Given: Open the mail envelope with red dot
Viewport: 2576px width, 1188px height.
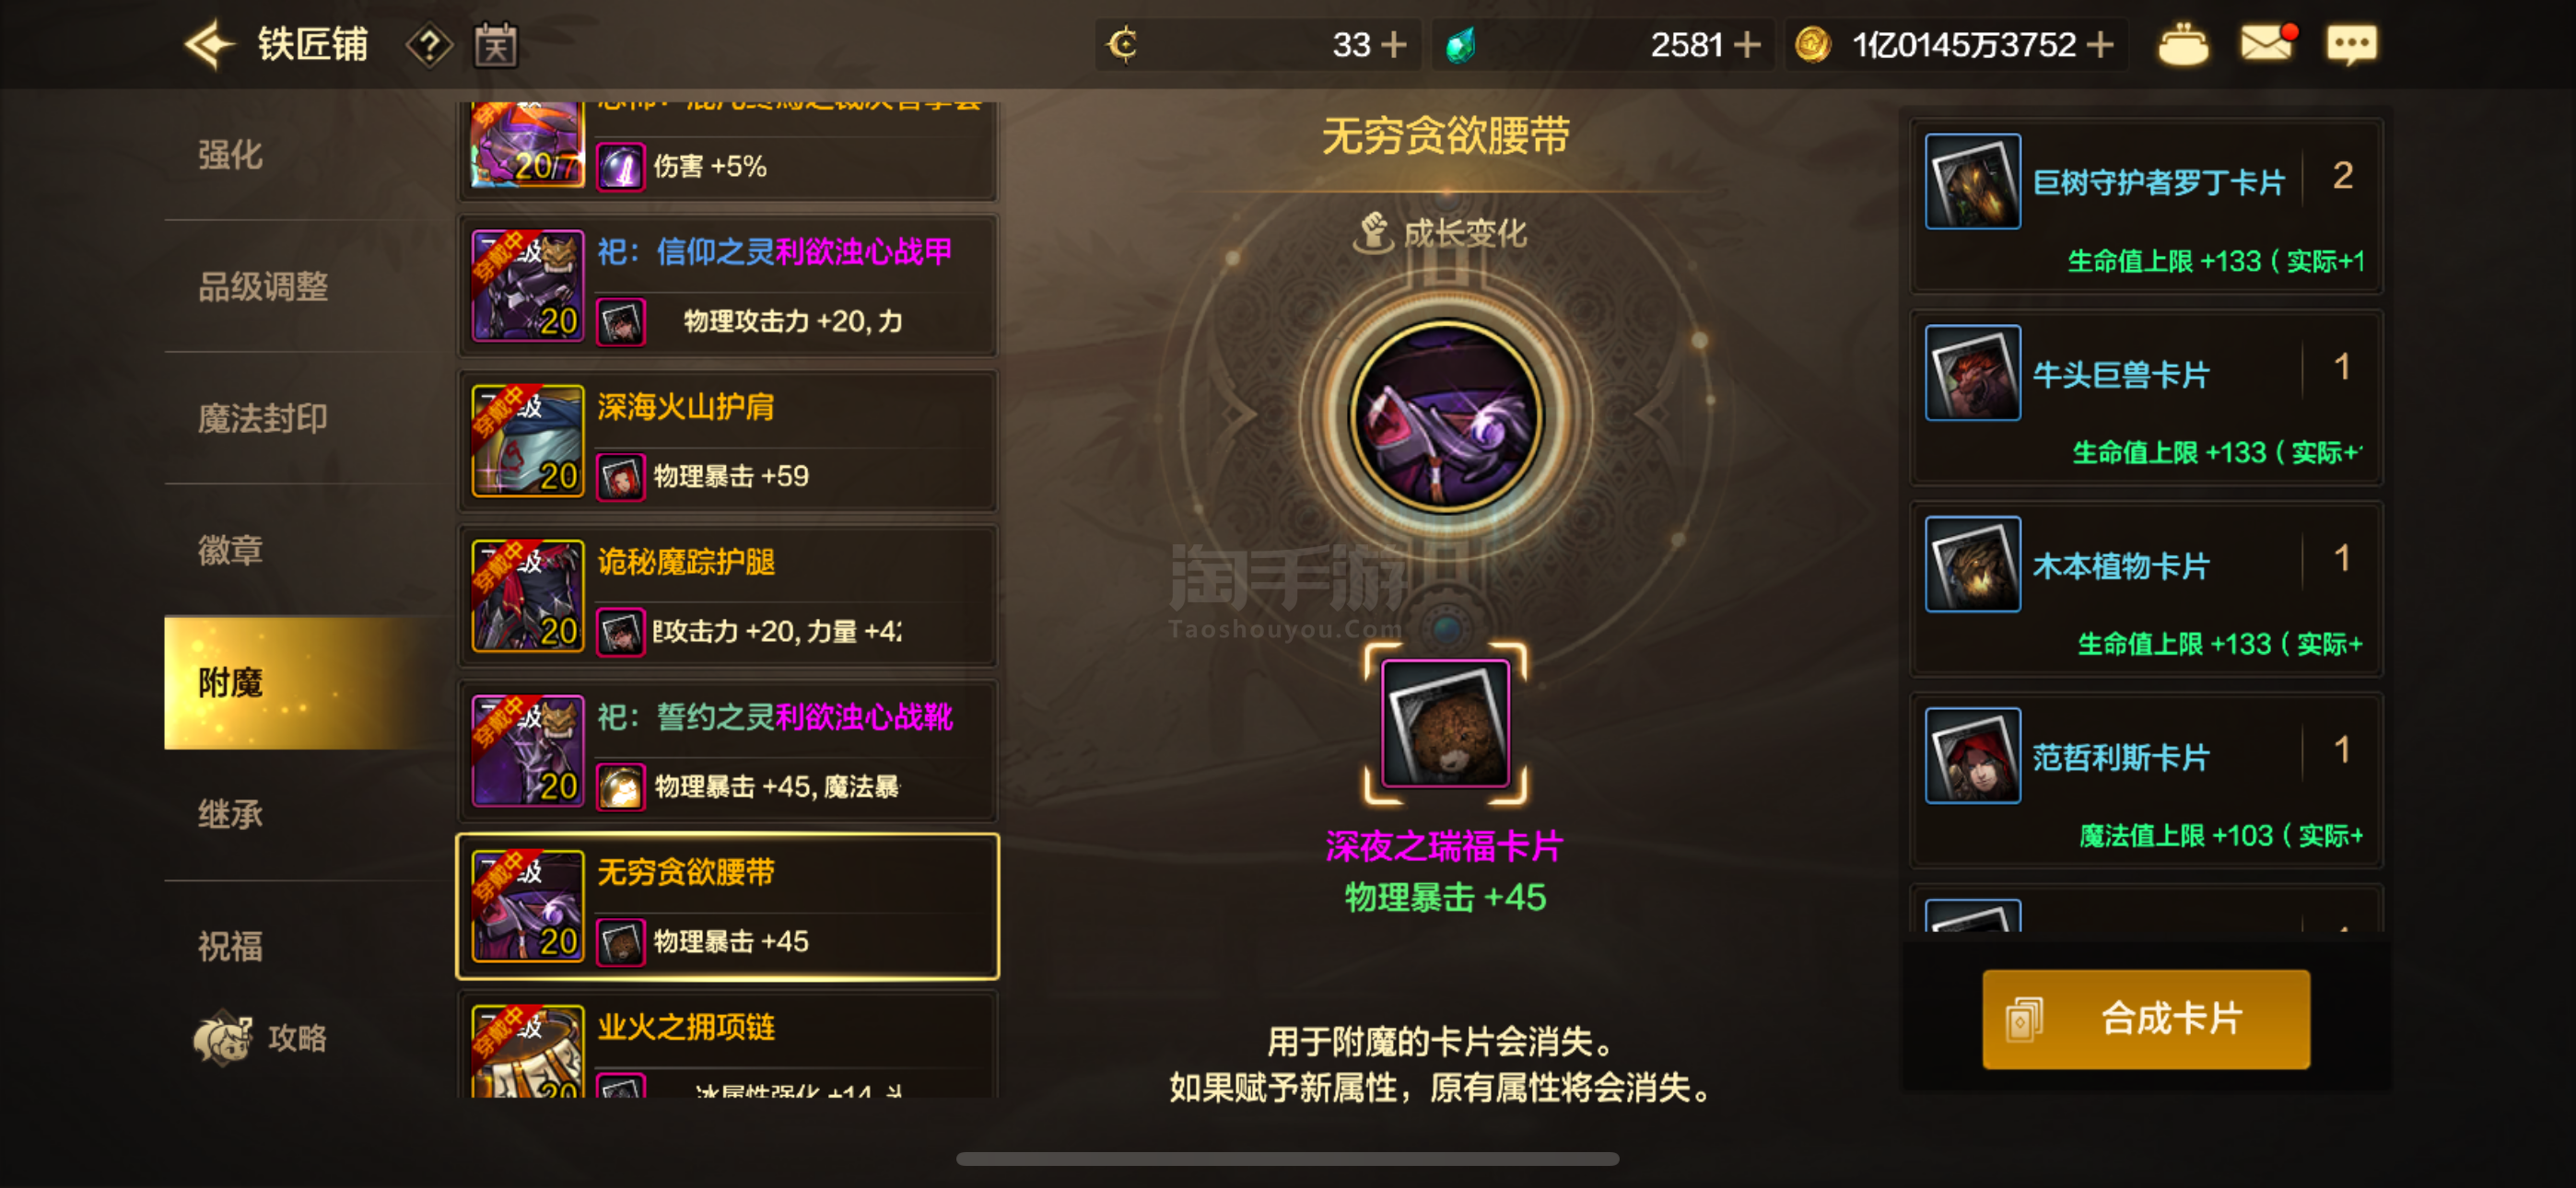Looking at the screenshot, I should [2268, 43].
